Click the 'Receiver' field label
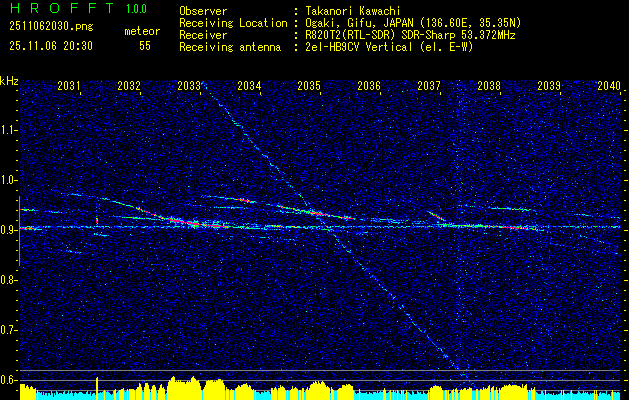Viewport: 629px width, 400px height. point(203,35)
